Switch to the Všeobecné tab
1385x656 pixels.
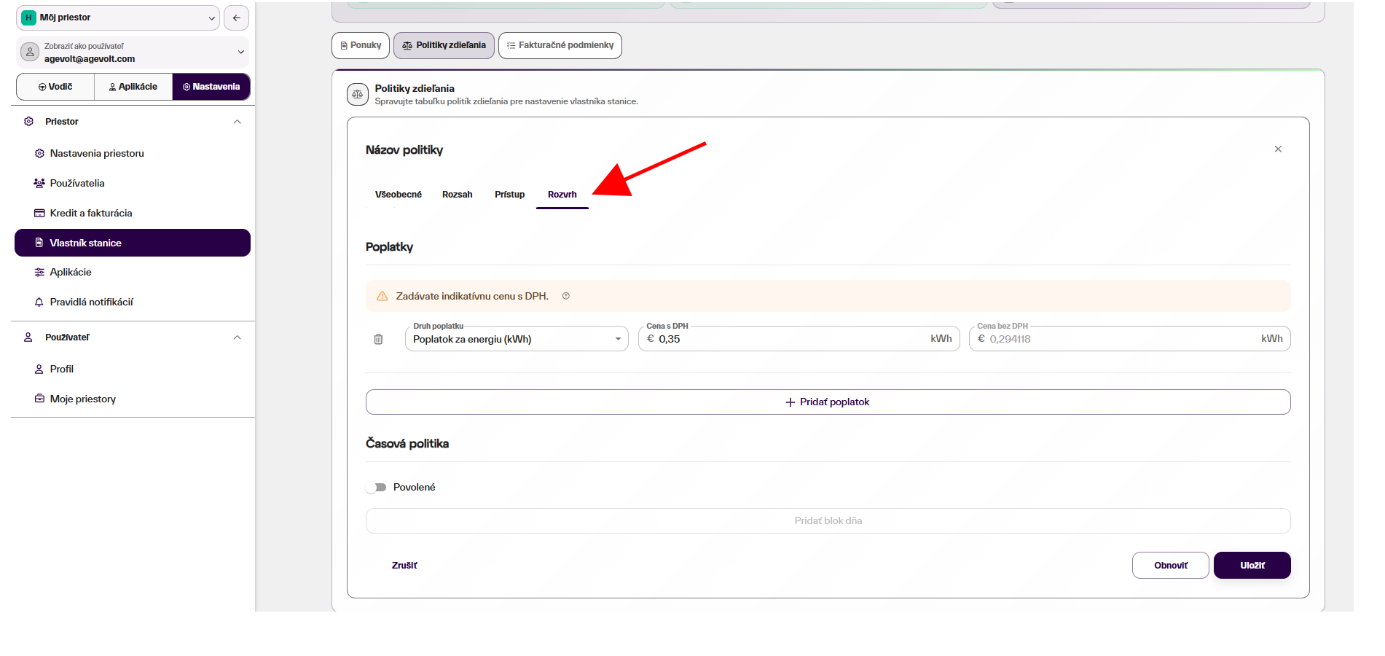pos(398,194)
